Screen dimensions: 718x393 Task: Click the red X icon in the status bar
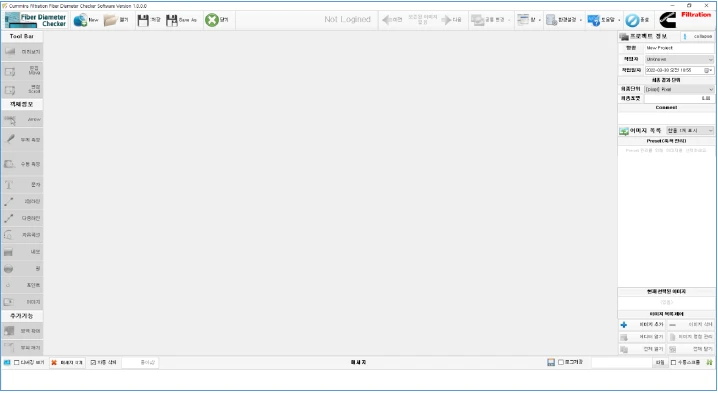54,363
